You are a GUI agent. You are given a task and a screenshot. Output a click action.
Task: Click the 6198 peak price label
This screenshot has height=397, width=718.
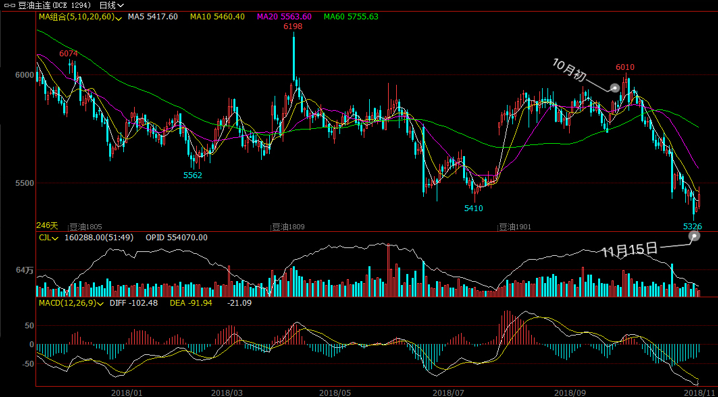click(293, 27)
